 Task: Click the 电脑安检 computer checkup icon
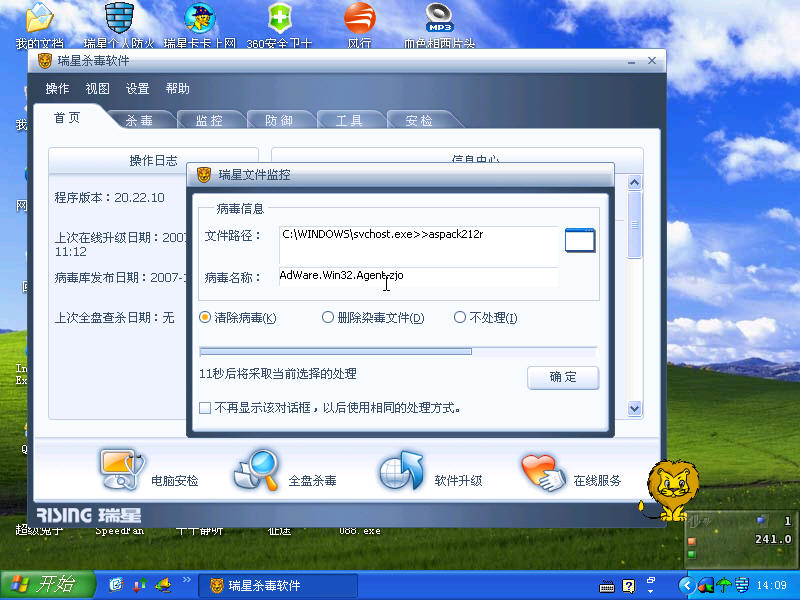tap(122, 470)
